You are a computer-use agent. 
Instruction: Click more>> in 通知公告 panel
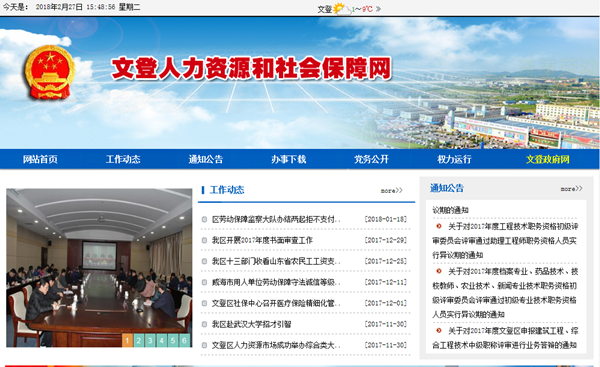point(571,189)
